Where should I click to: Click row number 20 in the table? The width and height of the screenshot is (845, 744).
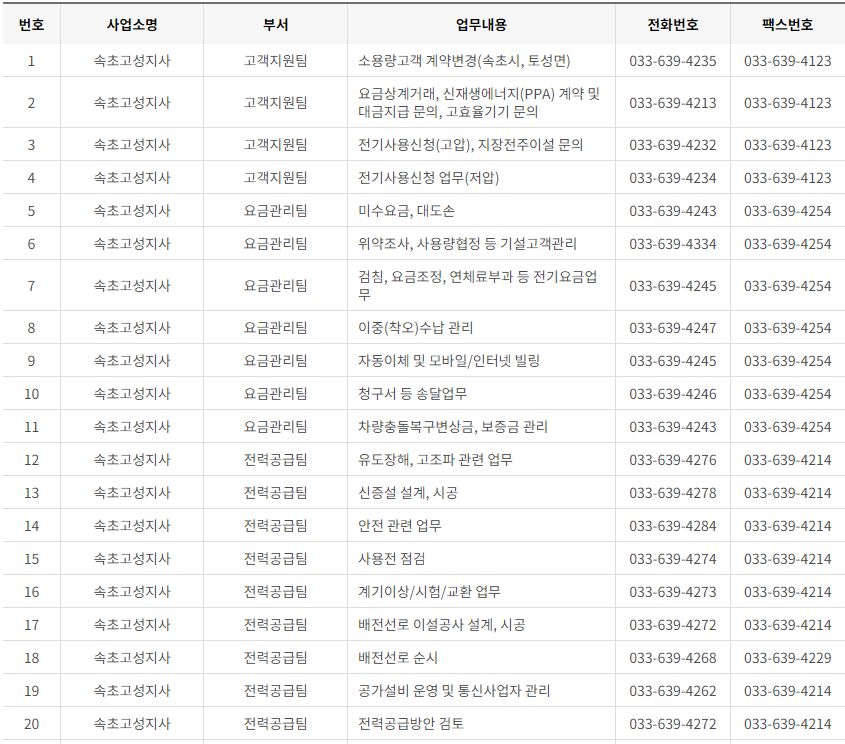[31, 721]
